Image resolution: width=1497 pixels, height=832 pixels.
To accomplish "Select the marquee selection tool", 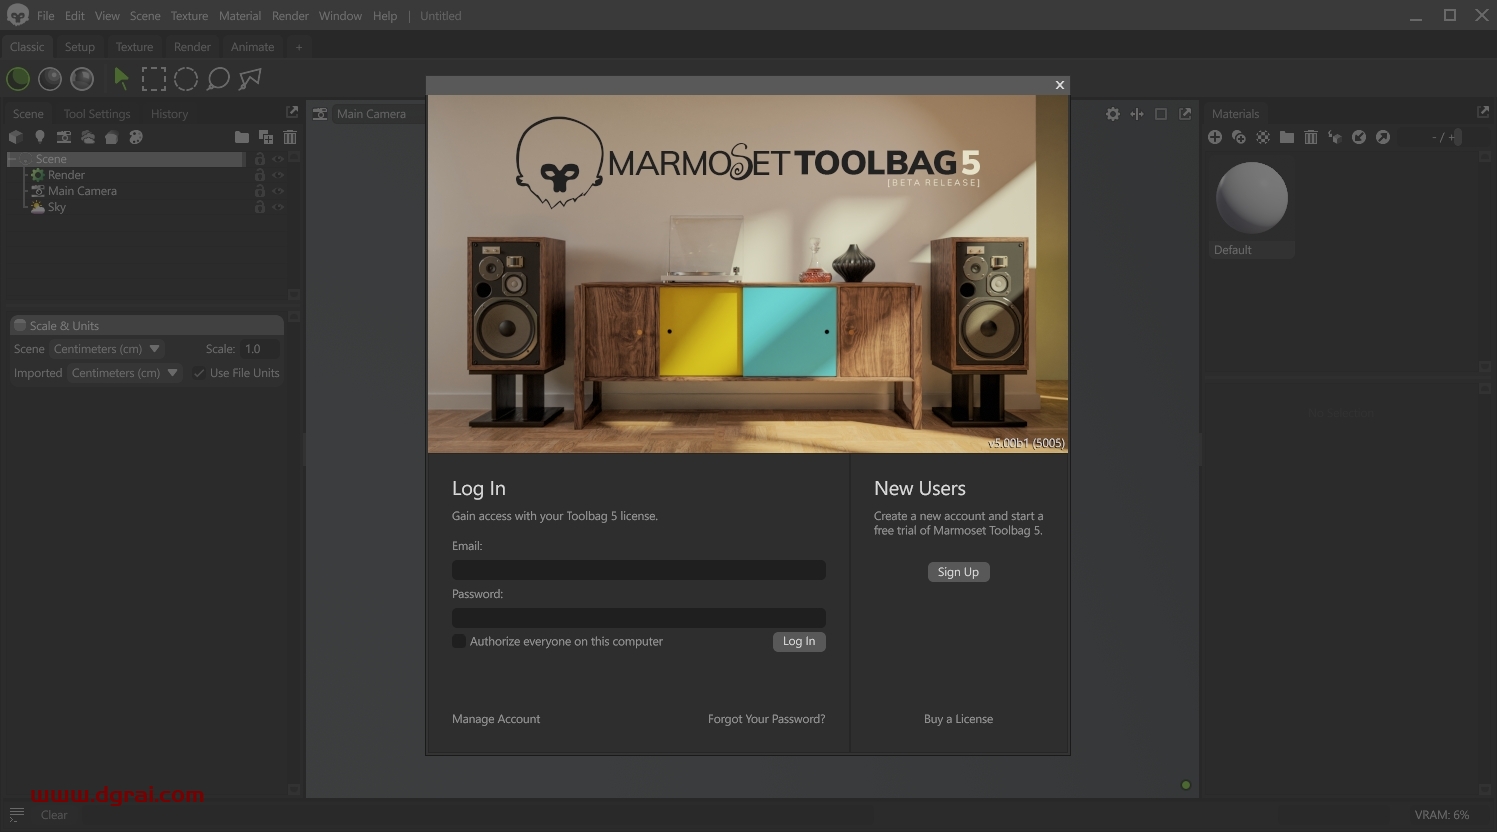I will 154,78.
